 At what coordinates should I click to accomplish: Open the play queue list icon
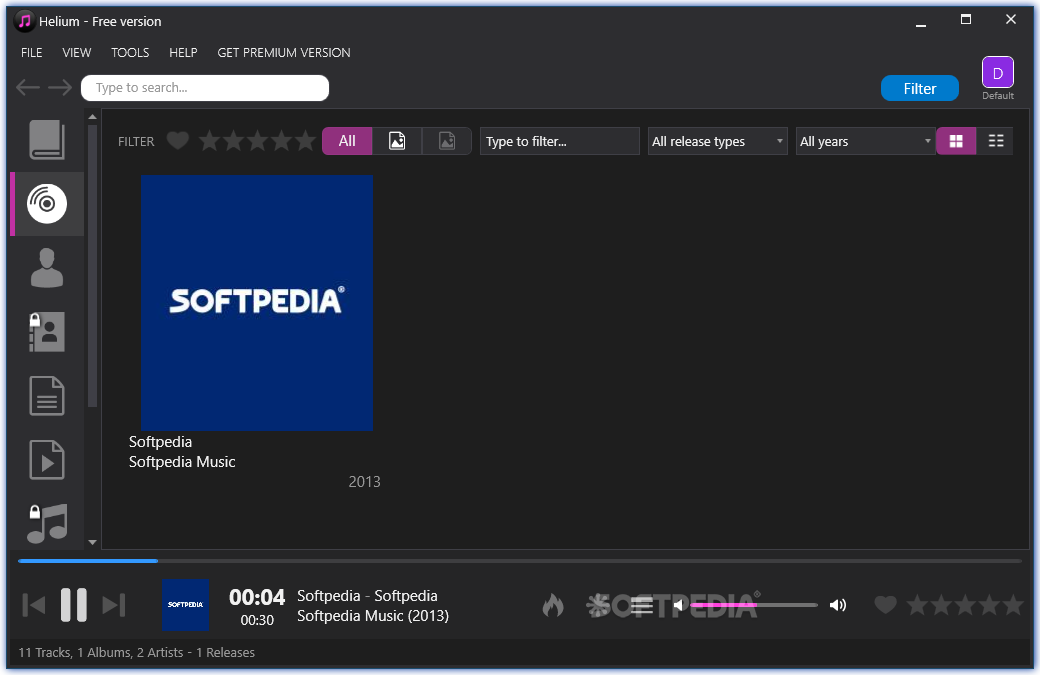[x=641, y=605]
